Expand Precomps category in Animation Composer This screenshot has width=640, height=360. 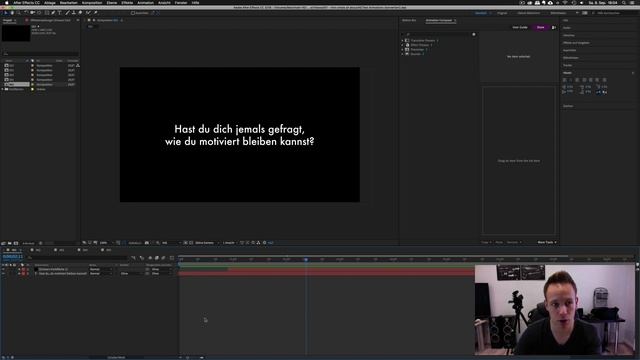point(402,49)
